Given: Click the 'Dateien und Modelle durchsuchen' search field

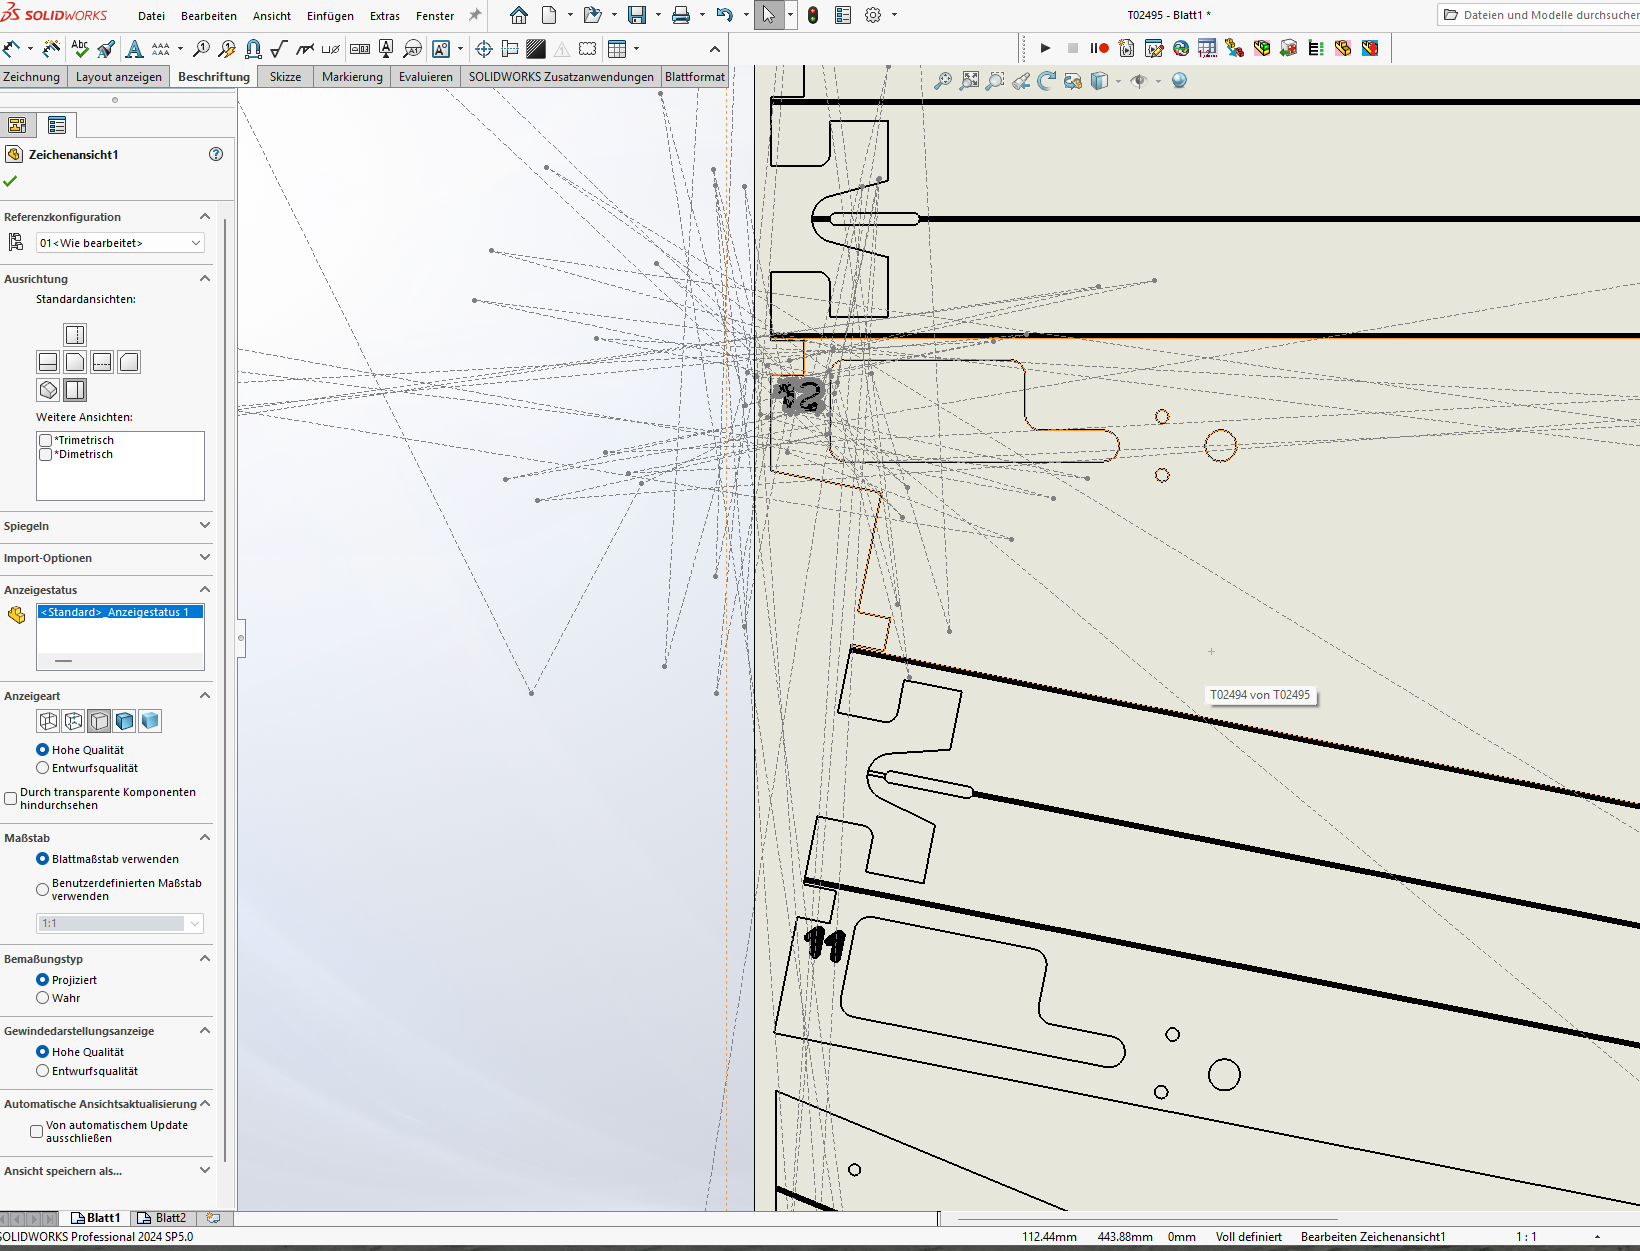Looking at the screenshot, I should (x=1540, y=15).
